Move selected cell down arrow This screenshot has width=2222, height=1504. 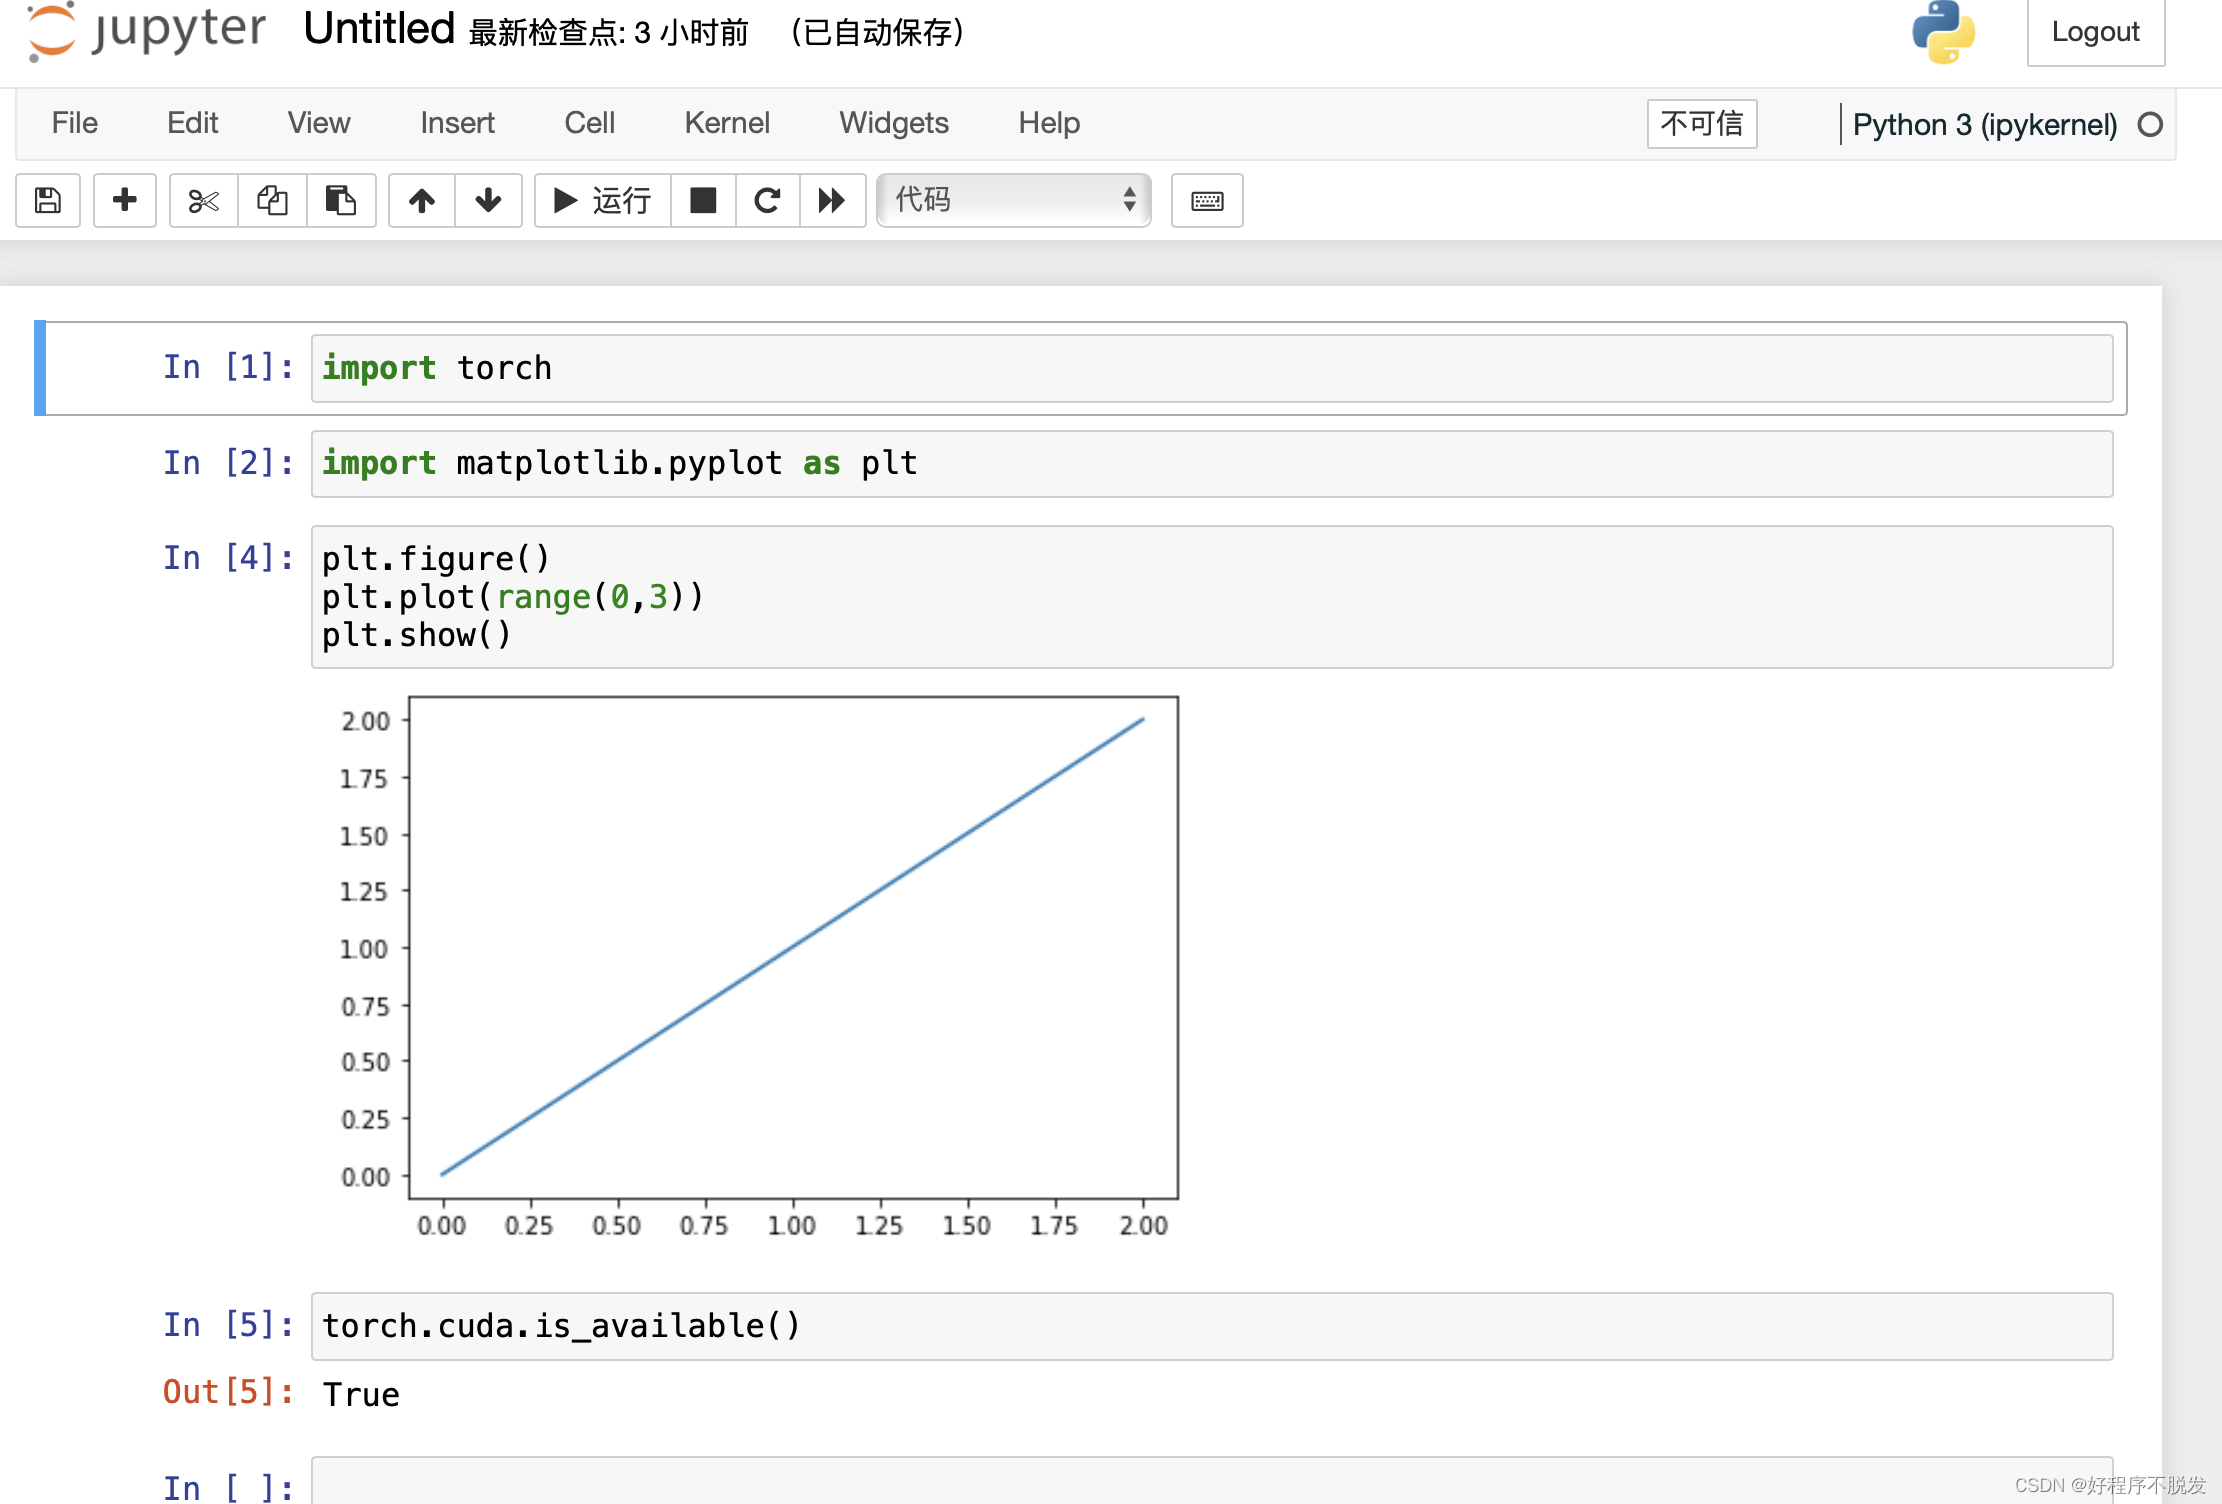pos(488,201)
